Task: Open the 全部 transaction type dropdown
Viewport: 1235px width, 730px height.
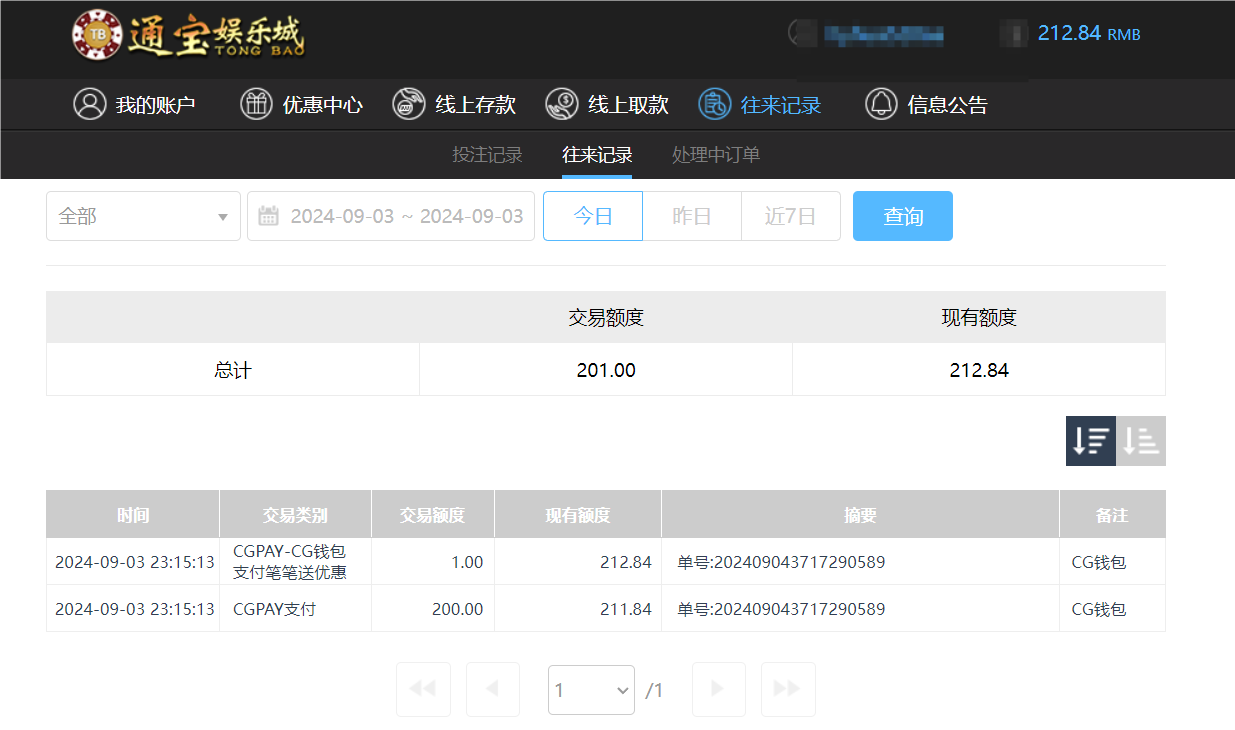Action: [x=142, y=216]
